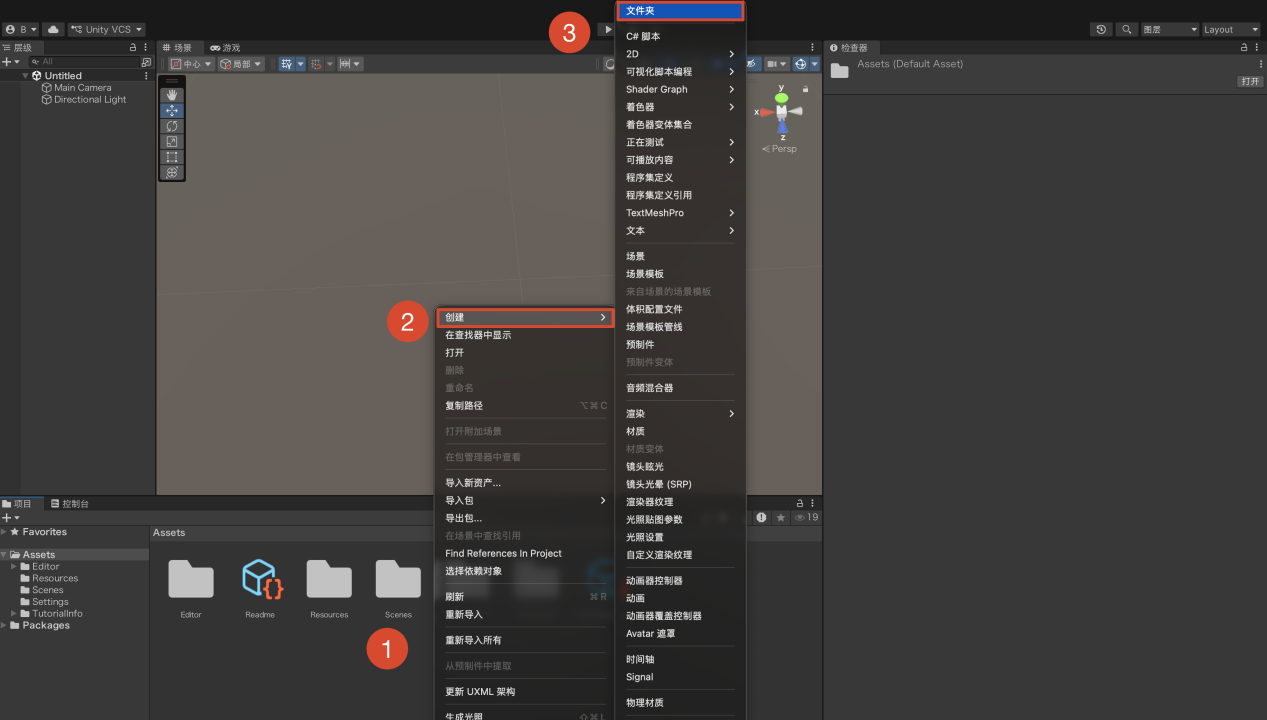This screenshot has height=720, width=1267.
Task: Click the red X axis of gizmo
Action: 765,112
